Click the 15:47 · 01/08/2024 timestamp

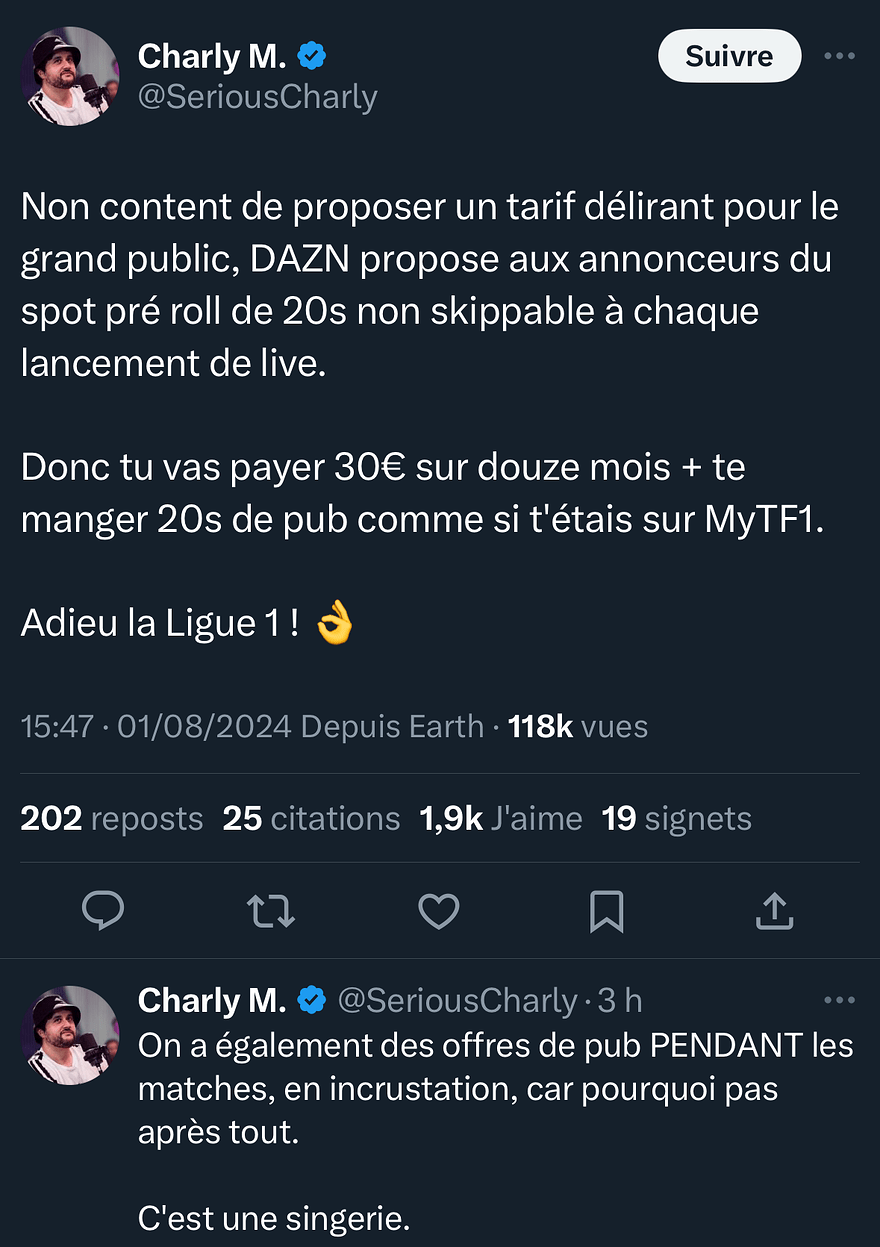156,726
